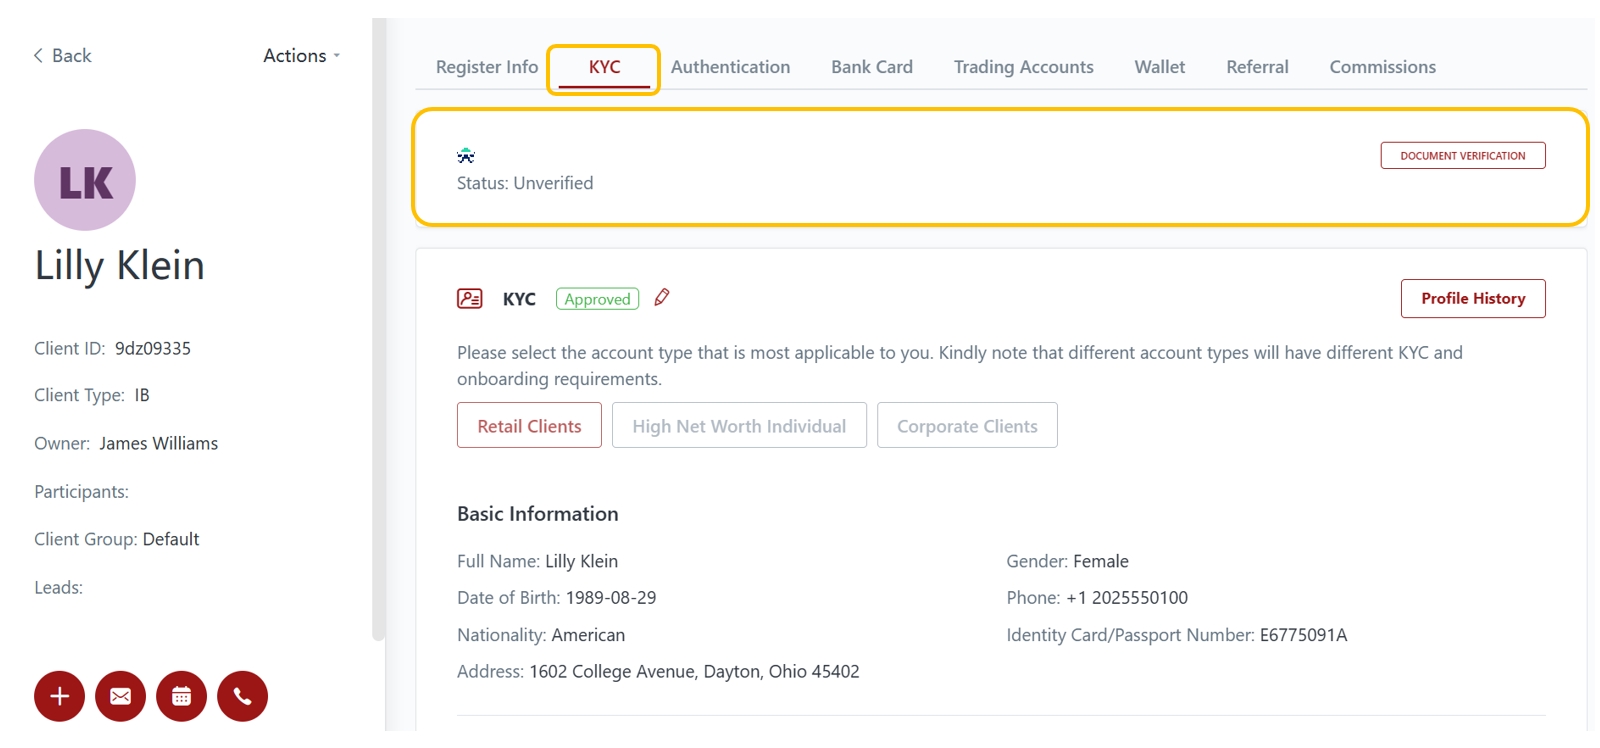The image size is (1600, 748).
Task: Select High Net Worth Individual option
Action: pos(739,426)
